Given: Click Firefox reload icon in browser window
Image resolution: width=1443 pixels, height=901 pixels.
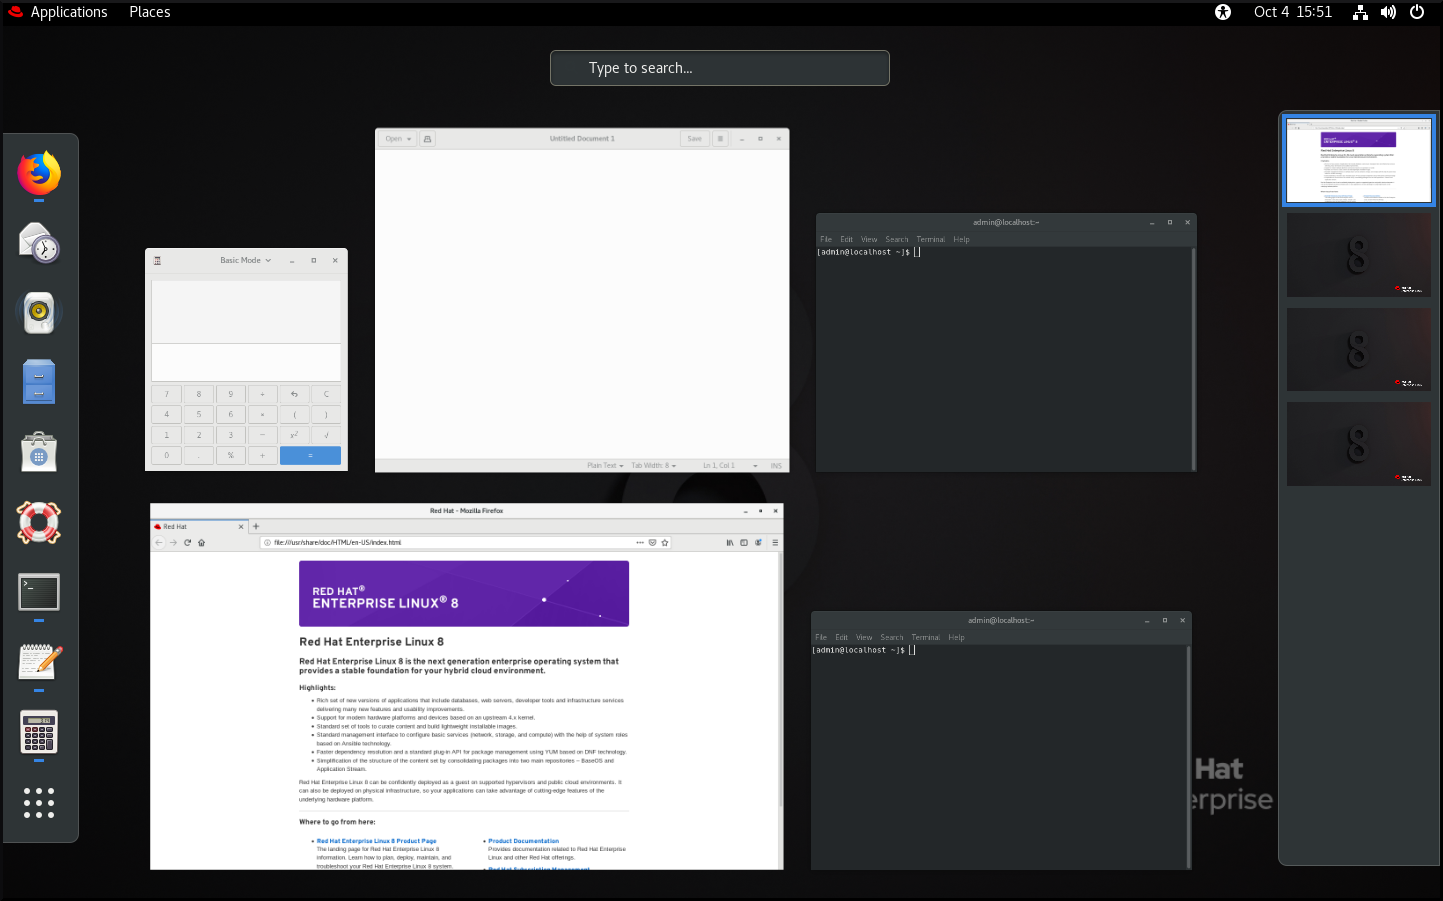Looking at the screenshot, I should 187,543.
